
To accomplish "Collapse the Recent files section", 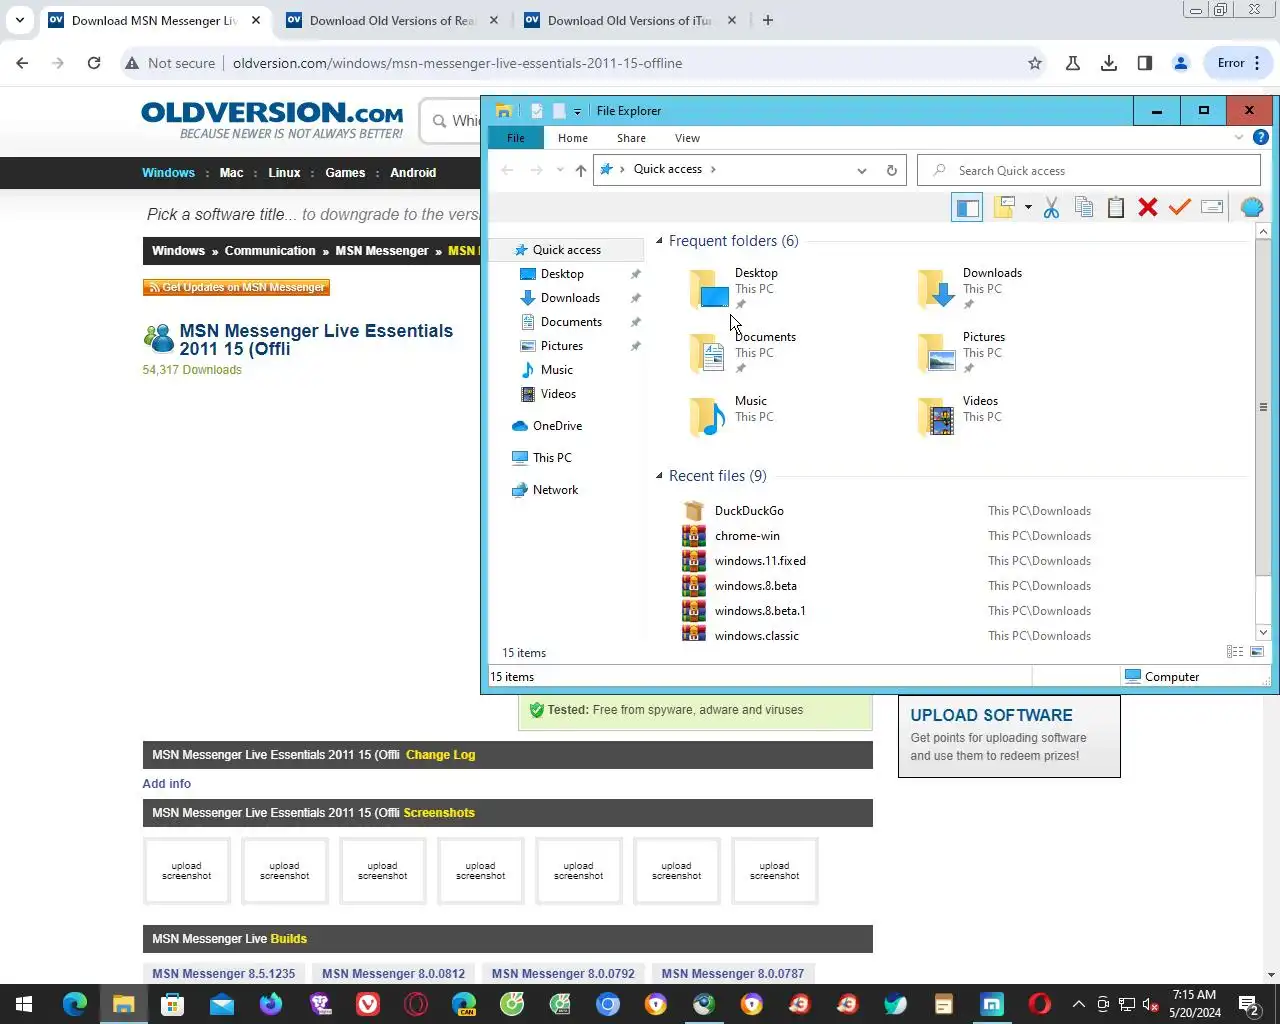I will tap(659, 476).
